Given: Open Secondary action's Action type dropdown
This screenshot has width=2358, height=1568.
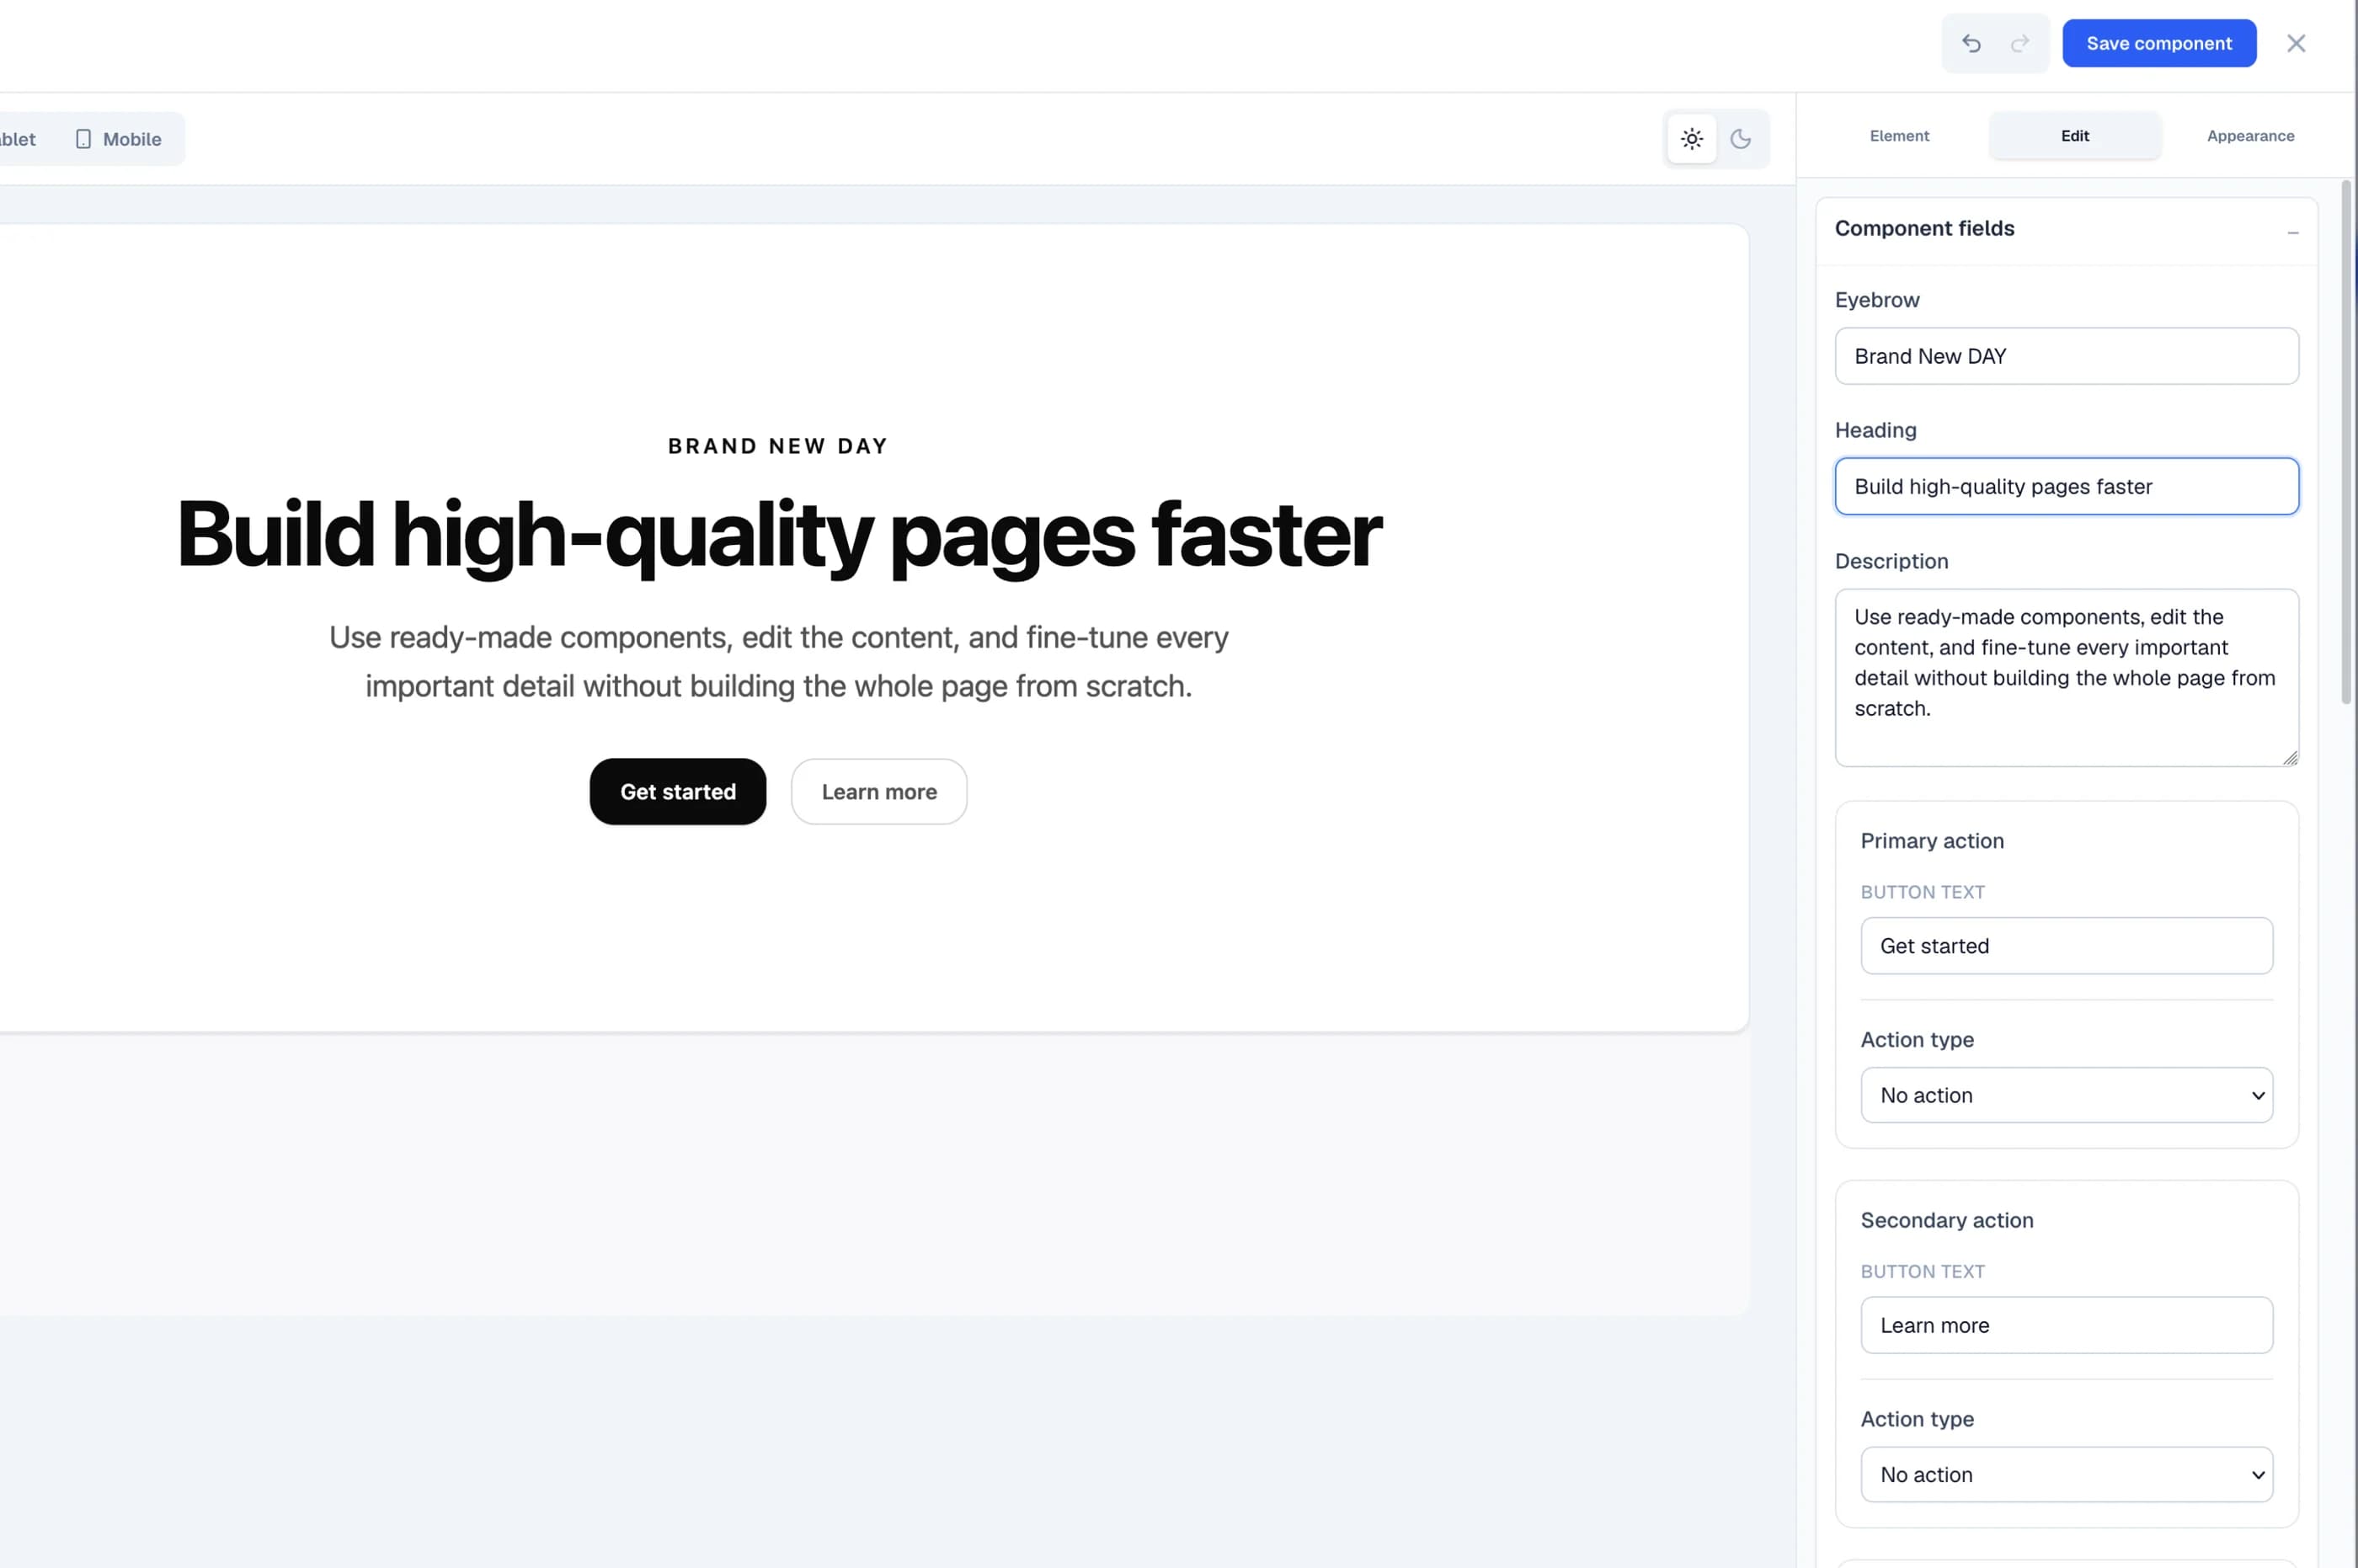Looking at the screenshot, I should (2066, 1475).
